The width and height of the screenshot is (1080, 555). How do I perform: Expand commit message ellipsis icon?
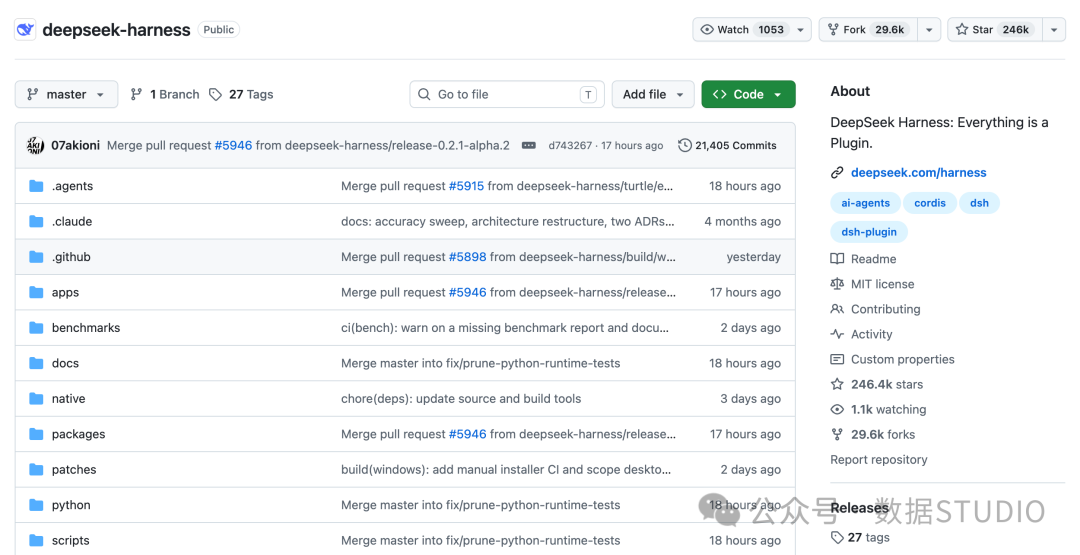coord(528,145)
